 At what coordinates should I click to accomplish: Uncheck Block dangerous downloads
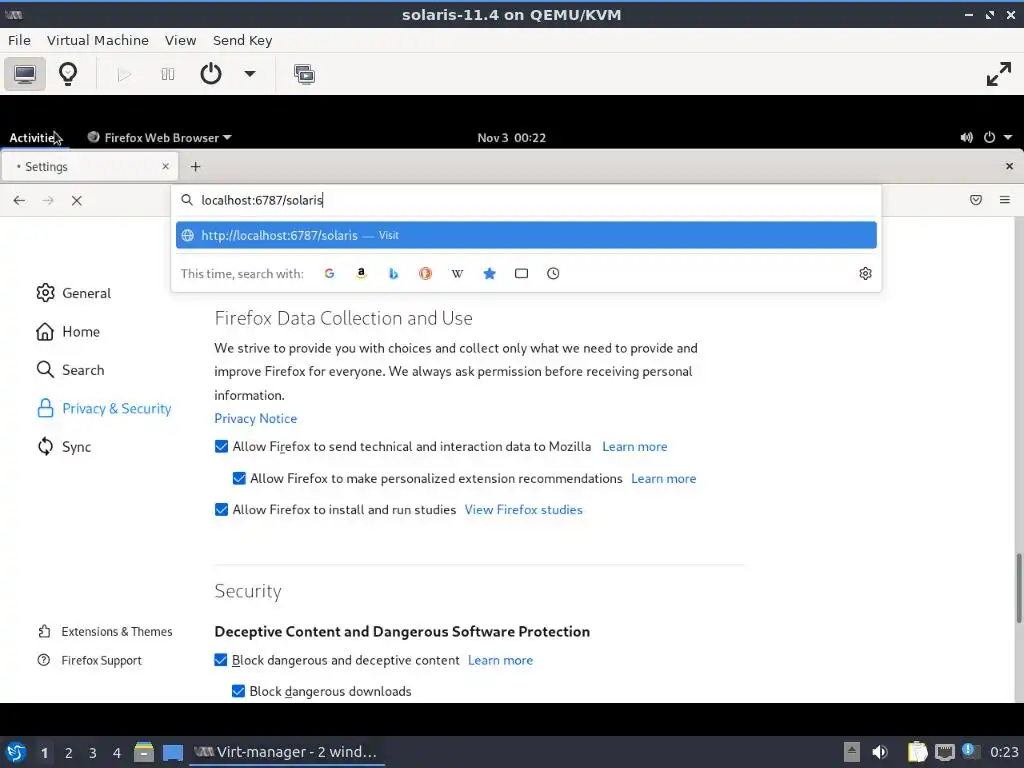(x=238, y=692)
